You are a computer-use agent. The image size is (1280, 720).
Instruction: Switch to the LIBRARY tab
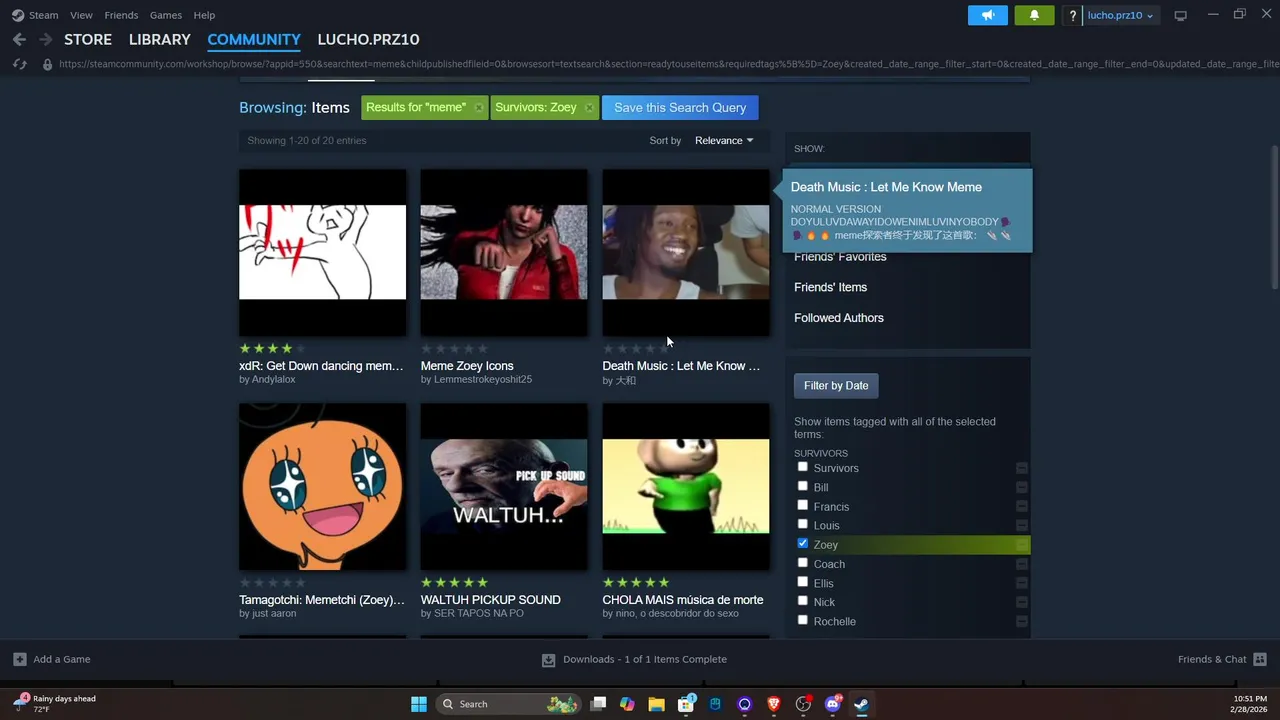pos(159,39)
